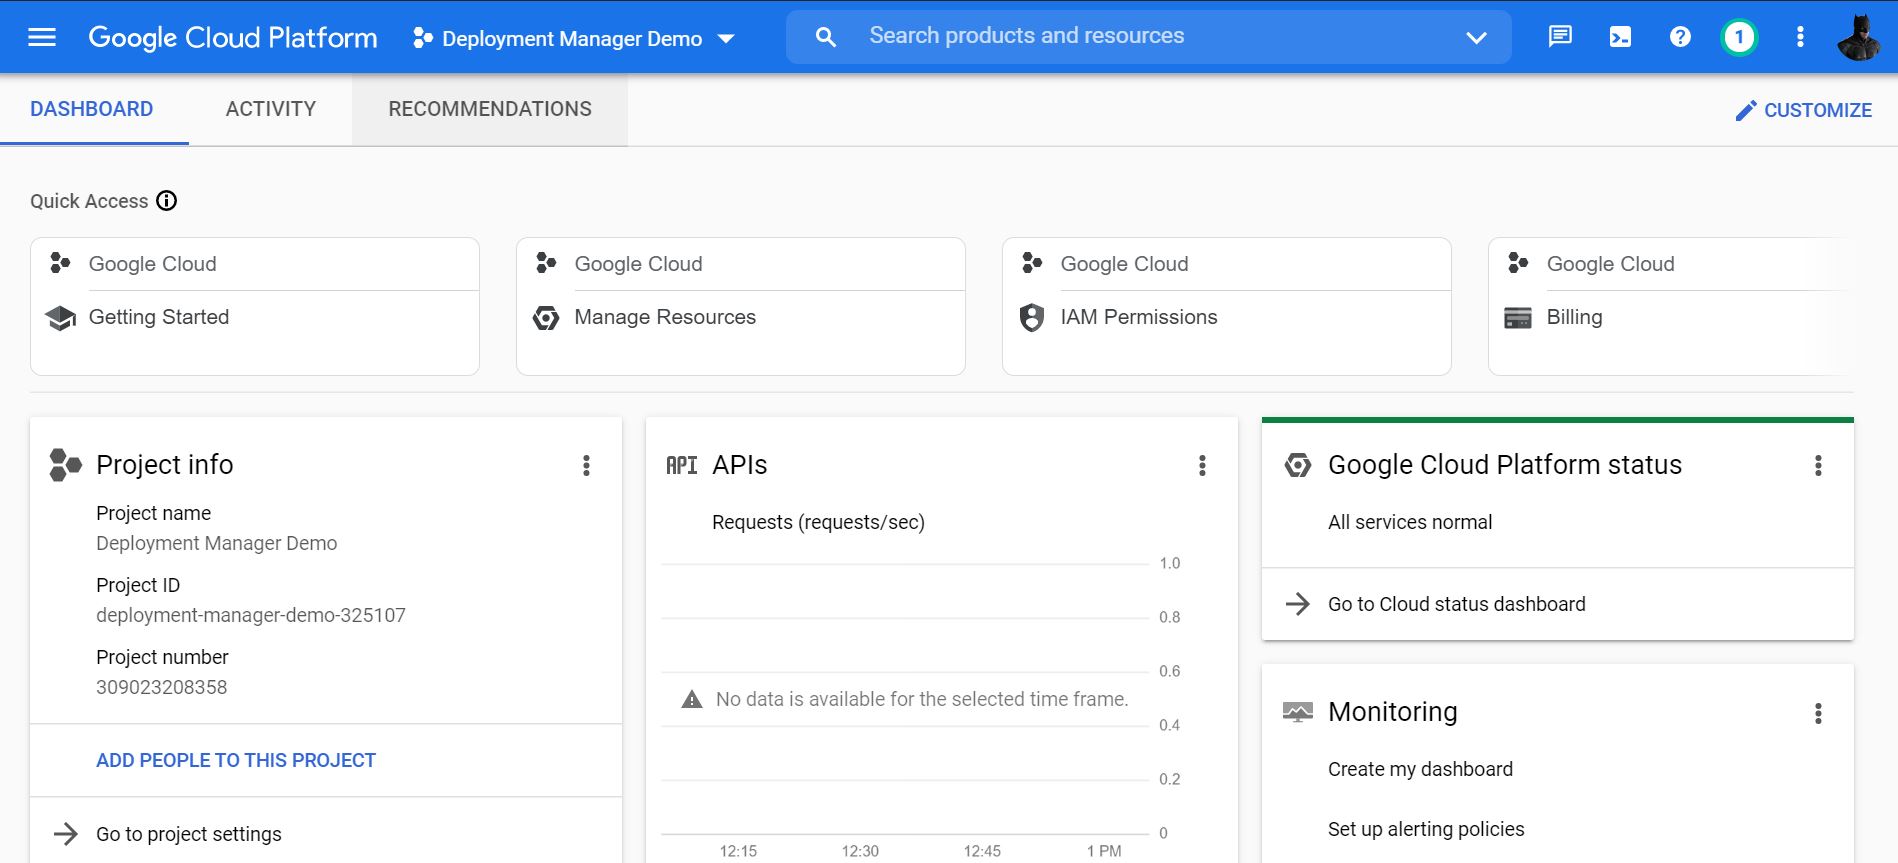Viewport: 1898px width, 863px height.
Task: Open notifications badge showing 1
Action: (x=1739, y=37)
